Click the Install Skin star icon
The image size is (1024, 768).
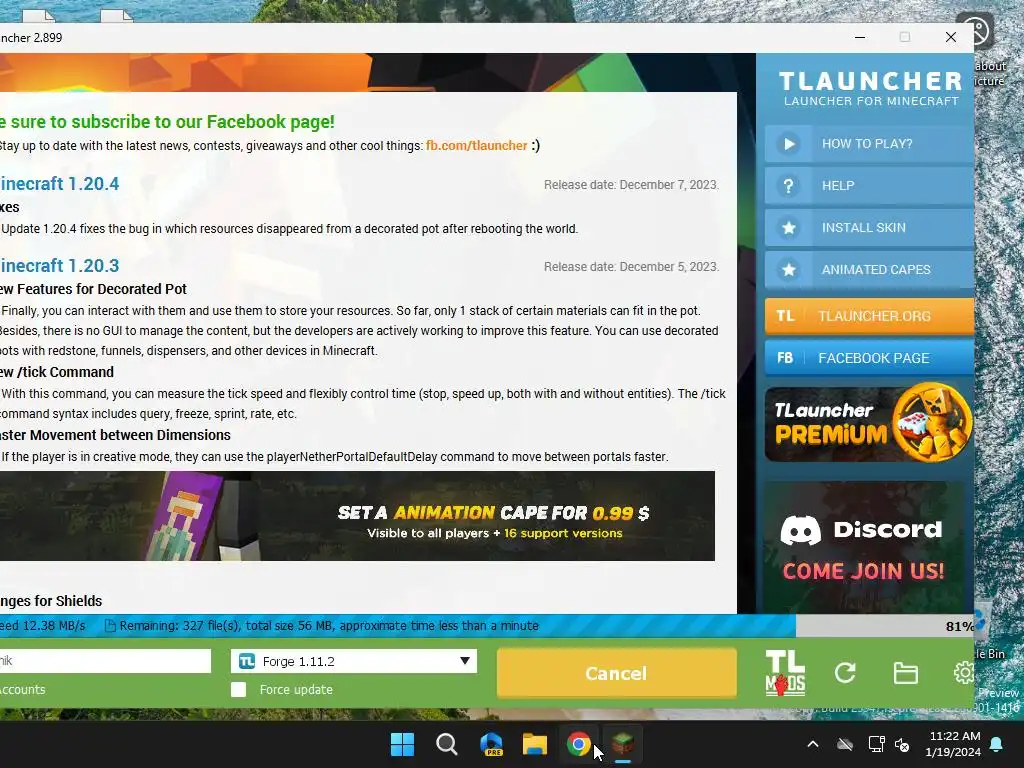coord(788,227)
